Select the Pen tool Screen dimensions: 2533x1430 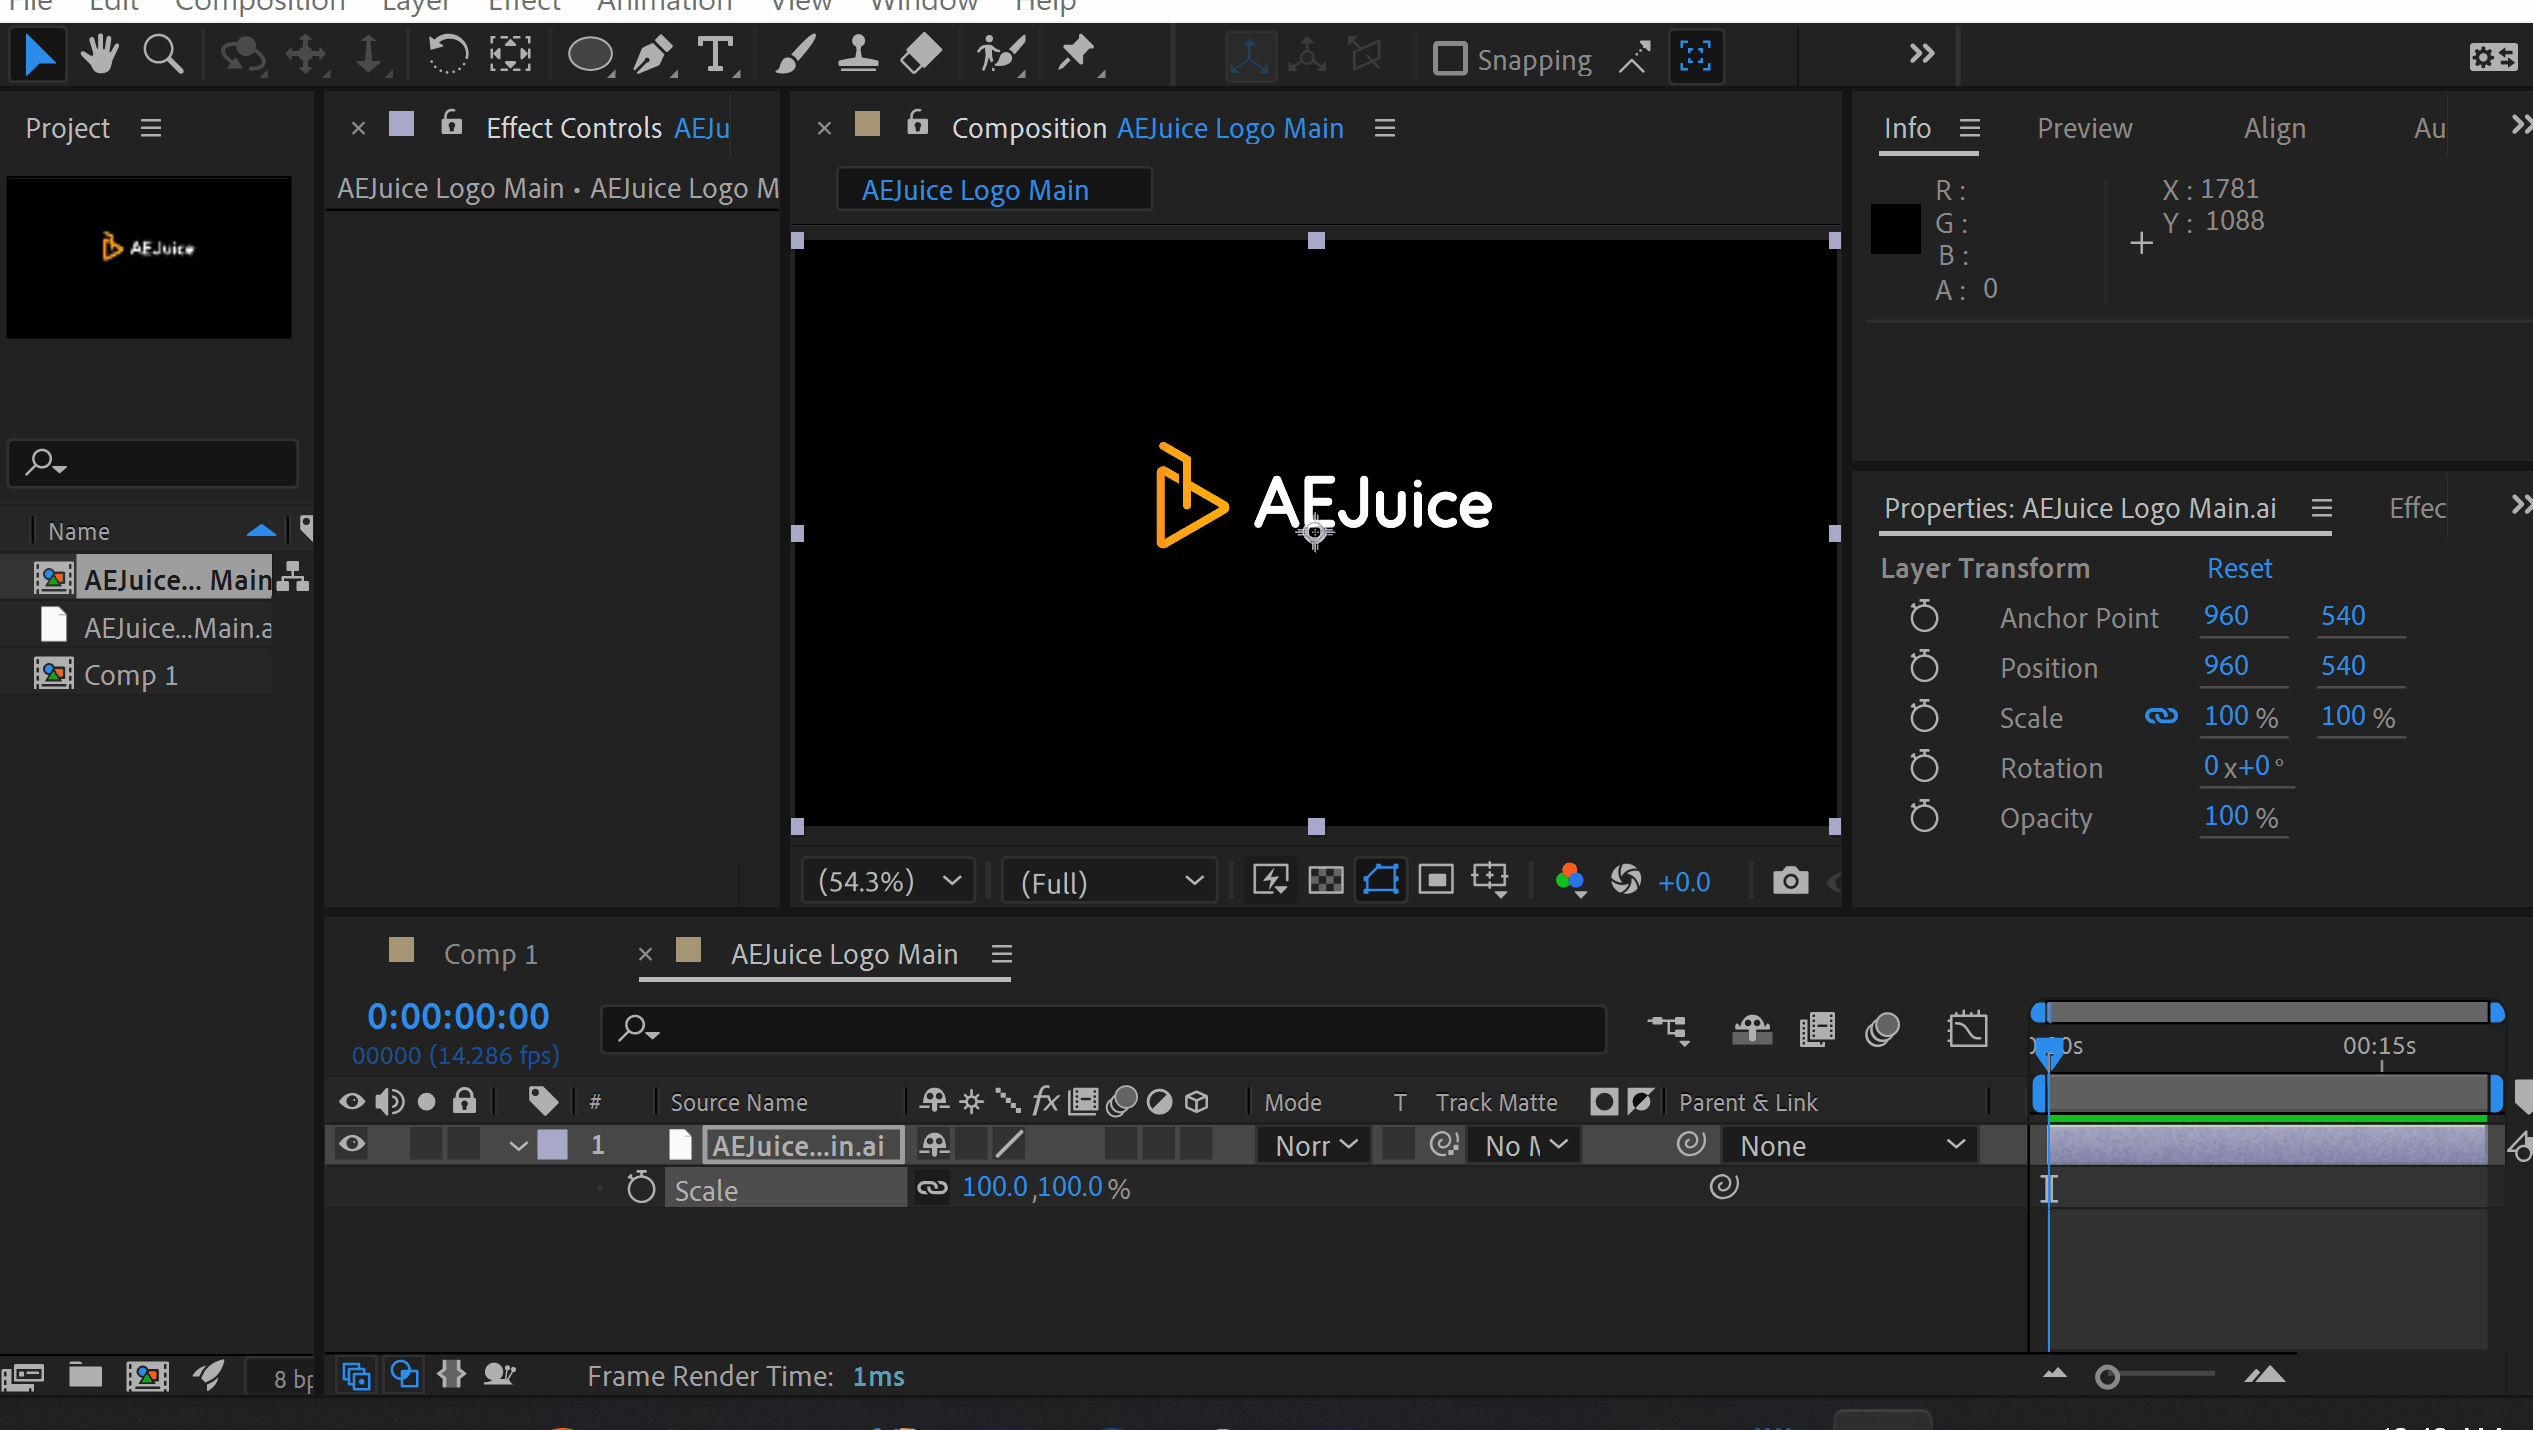[x=653, y=54]
